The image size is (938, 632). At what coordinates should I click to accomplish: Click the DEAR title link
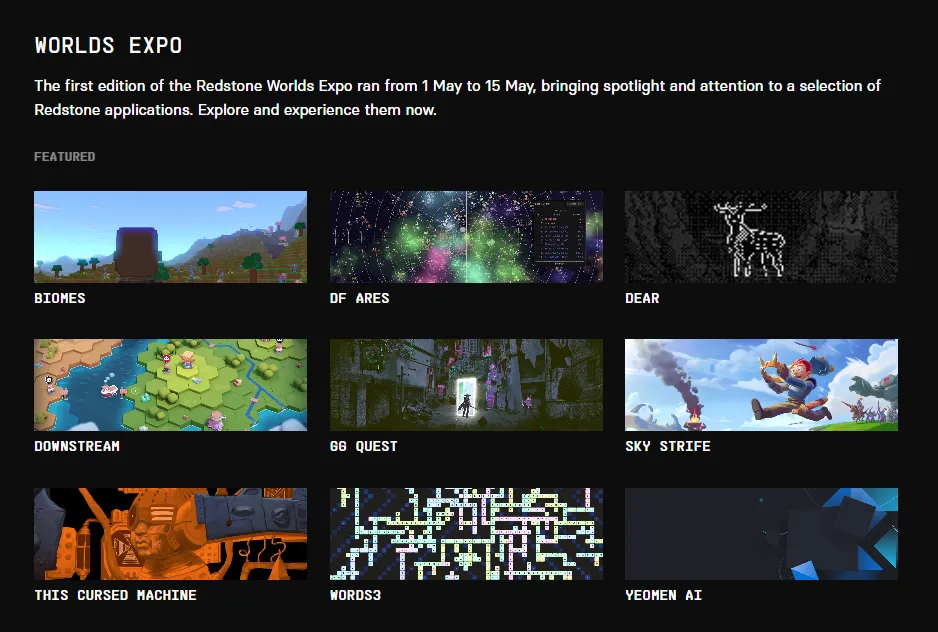point(642,298)
